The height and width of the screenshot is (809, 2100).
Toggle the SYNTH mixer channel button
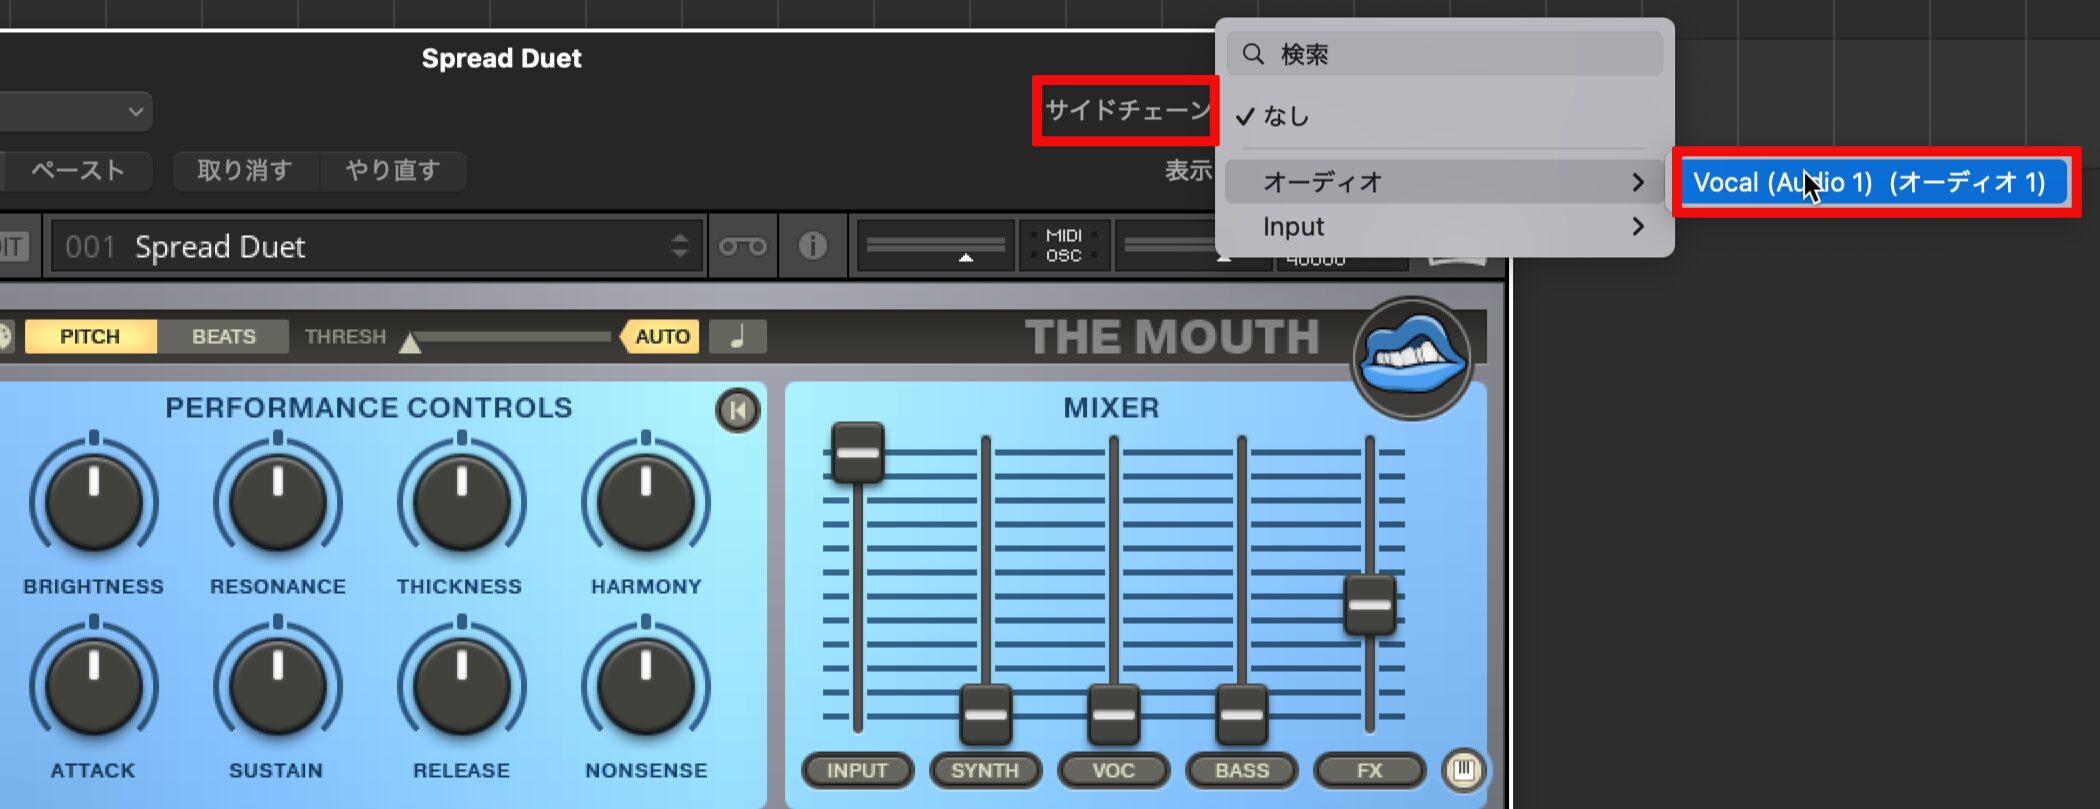985,770
